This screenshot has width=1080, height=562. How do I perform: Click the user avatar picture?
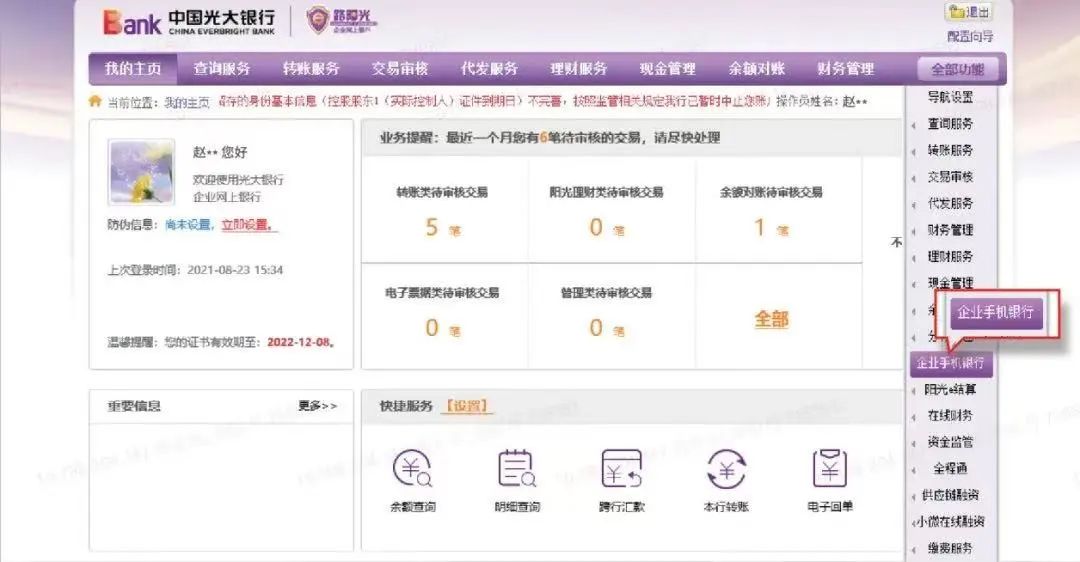[x=141, y=171]
